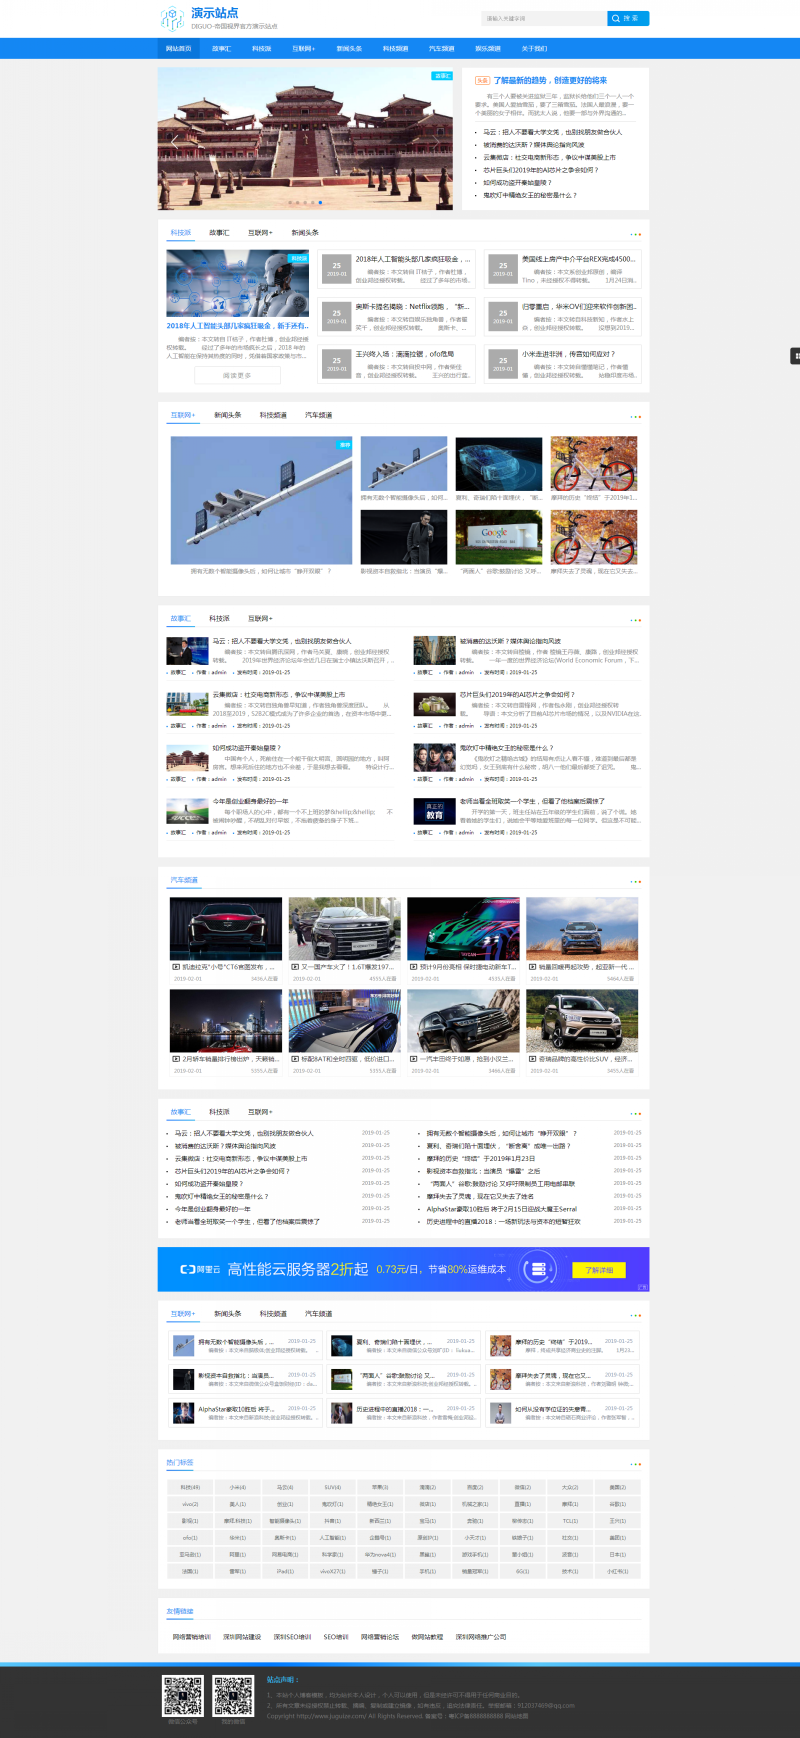This screenshot has width=800, height=1738.
Task: Click the three-dot icon in the 热门标签 section
Action: click(635, 1464)
